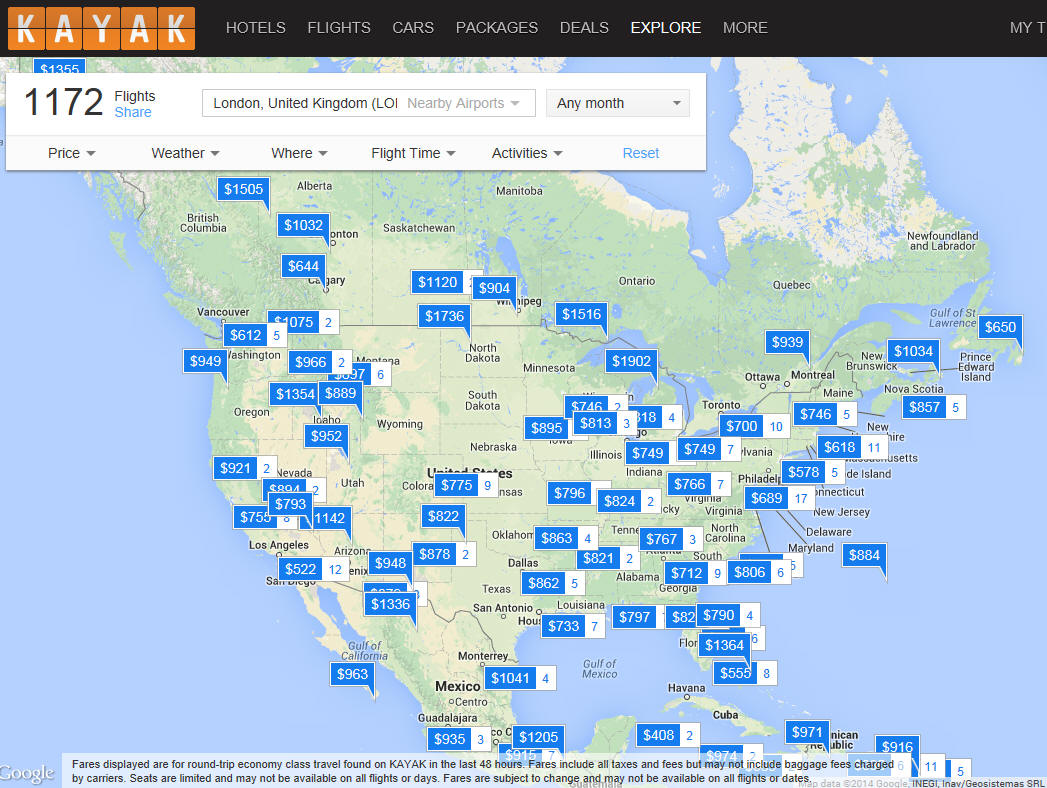Go to the CARS section
This screenshot has width=1047, height=788.
click(413, 27)
